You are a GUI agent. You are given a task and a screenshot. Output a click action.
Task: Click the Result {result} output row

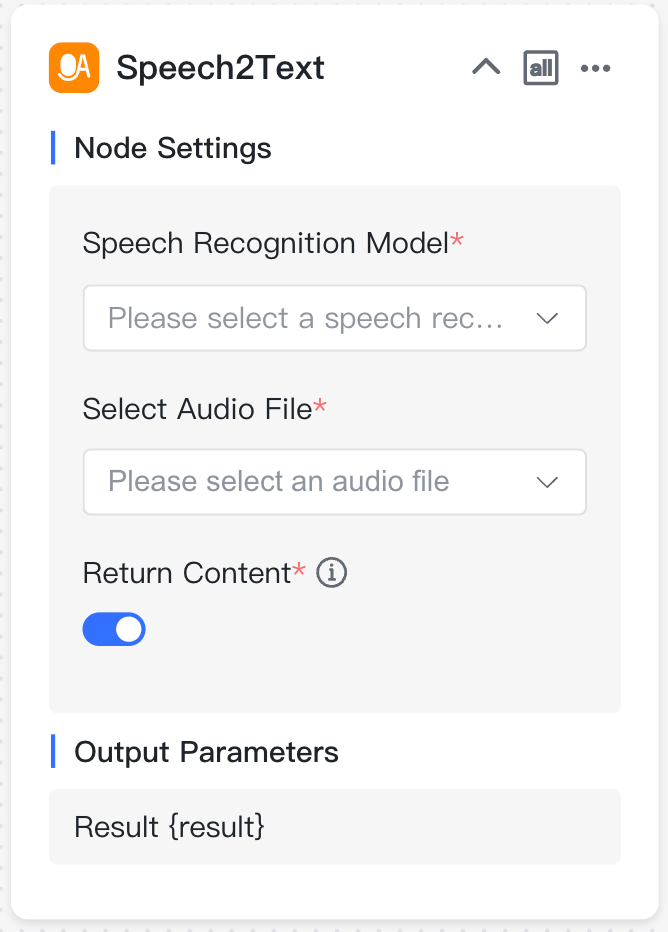coord(335,827)
